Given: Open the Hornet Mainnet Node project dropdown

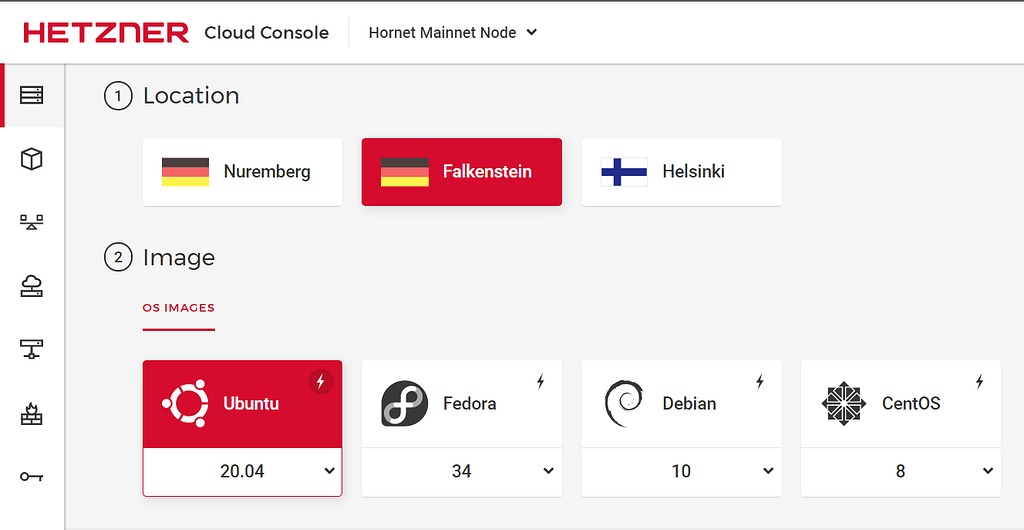Looking at the screenshot, I should [453, 33].
